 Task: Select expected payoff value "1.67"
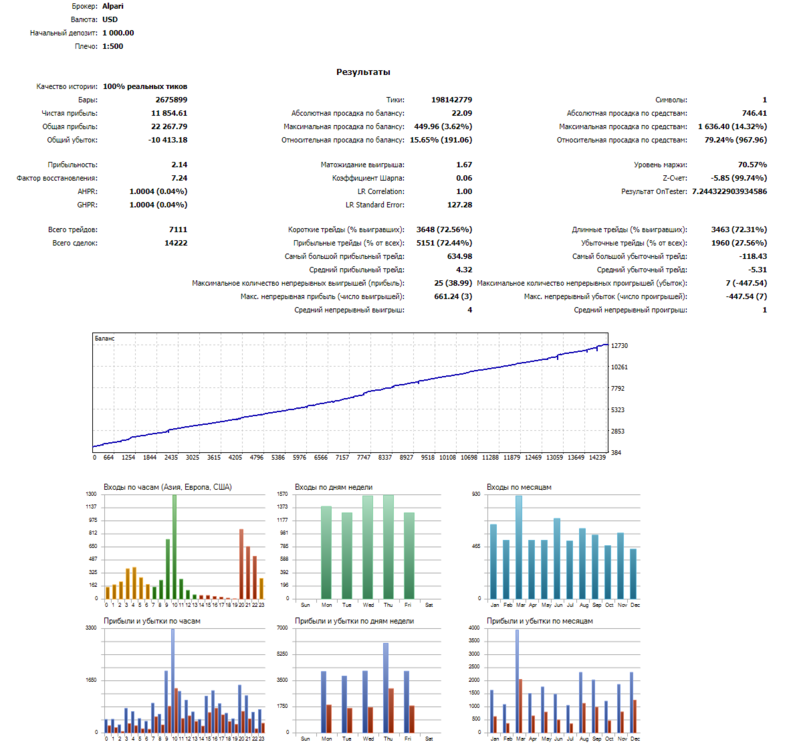pos(464,164)
